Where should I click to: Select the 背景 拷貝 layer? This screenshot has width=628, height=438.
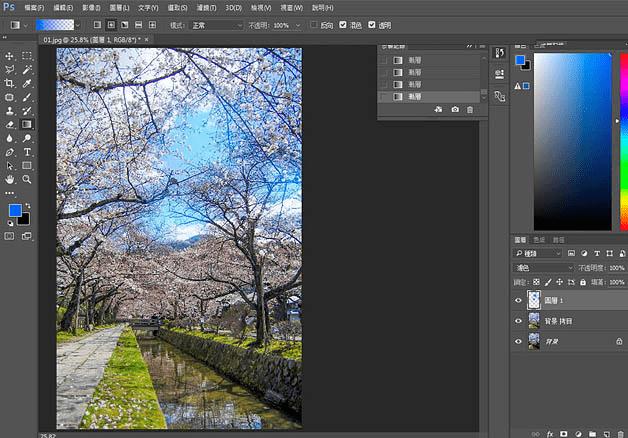click(565, 320)
